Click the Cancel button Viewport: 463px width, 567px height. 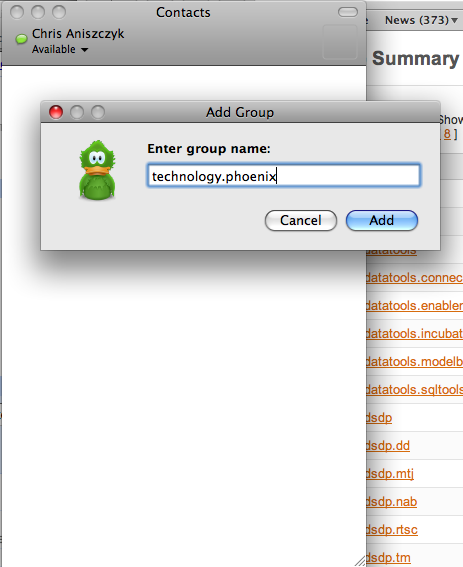301,220
